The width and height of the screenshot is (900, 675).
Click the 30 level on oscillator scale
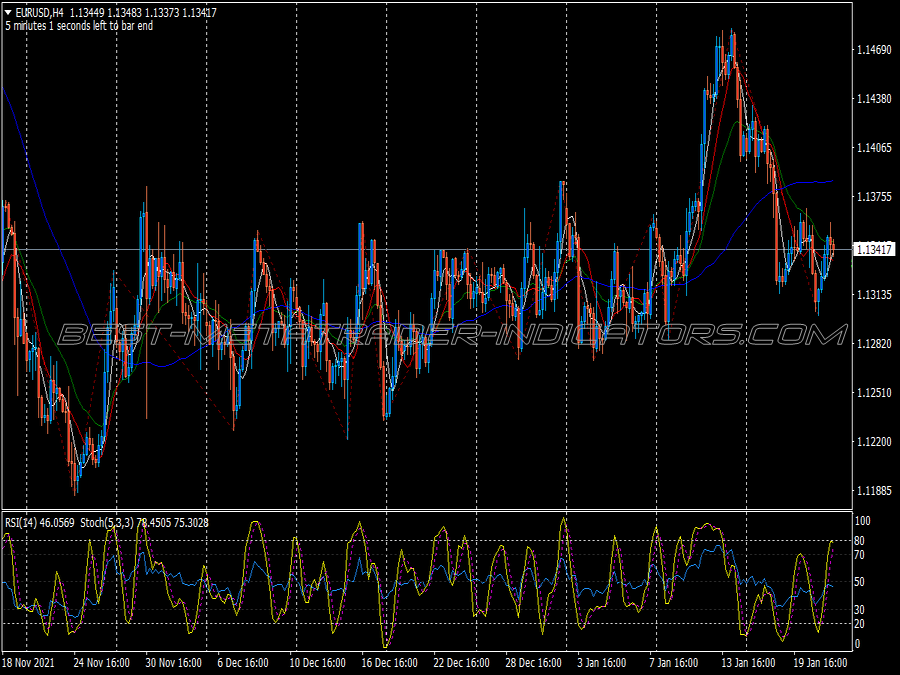[859, 610]
